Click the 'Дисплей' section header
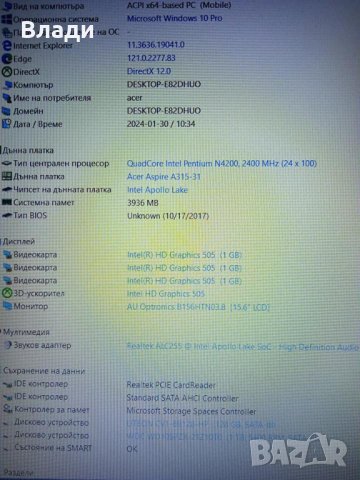Image resolution: width=360 pixels, height=480 pixels. (19, 241)
